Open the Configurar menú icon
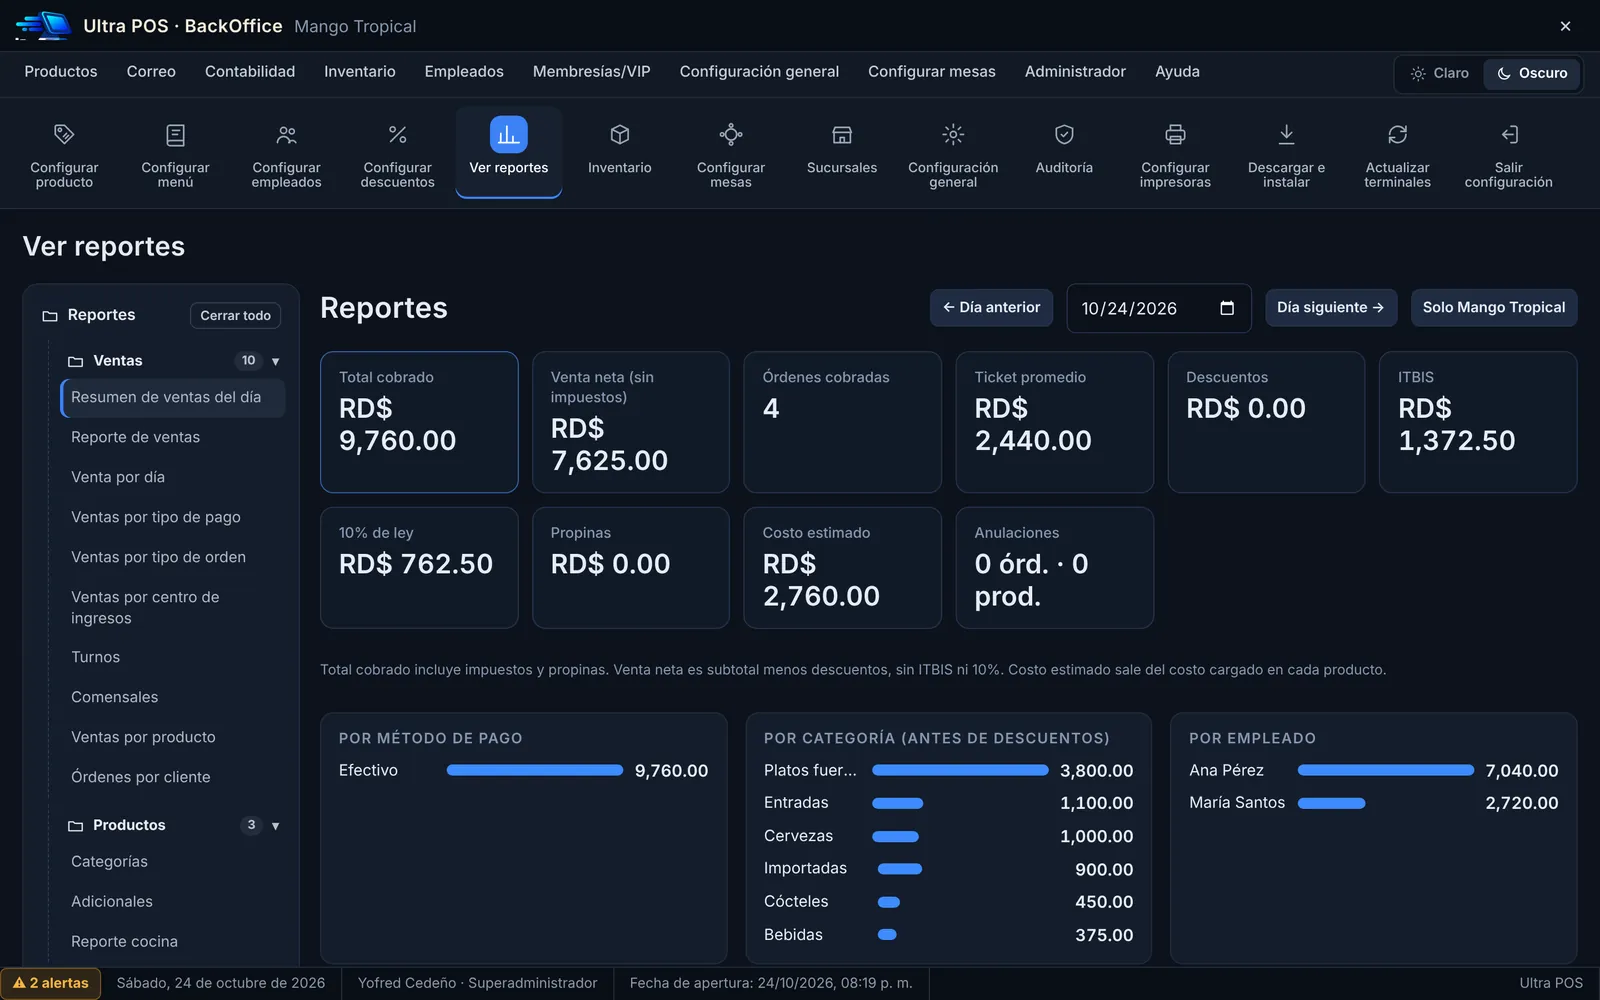This screenshot has height=1000, width=1600. tap(175, 134)
